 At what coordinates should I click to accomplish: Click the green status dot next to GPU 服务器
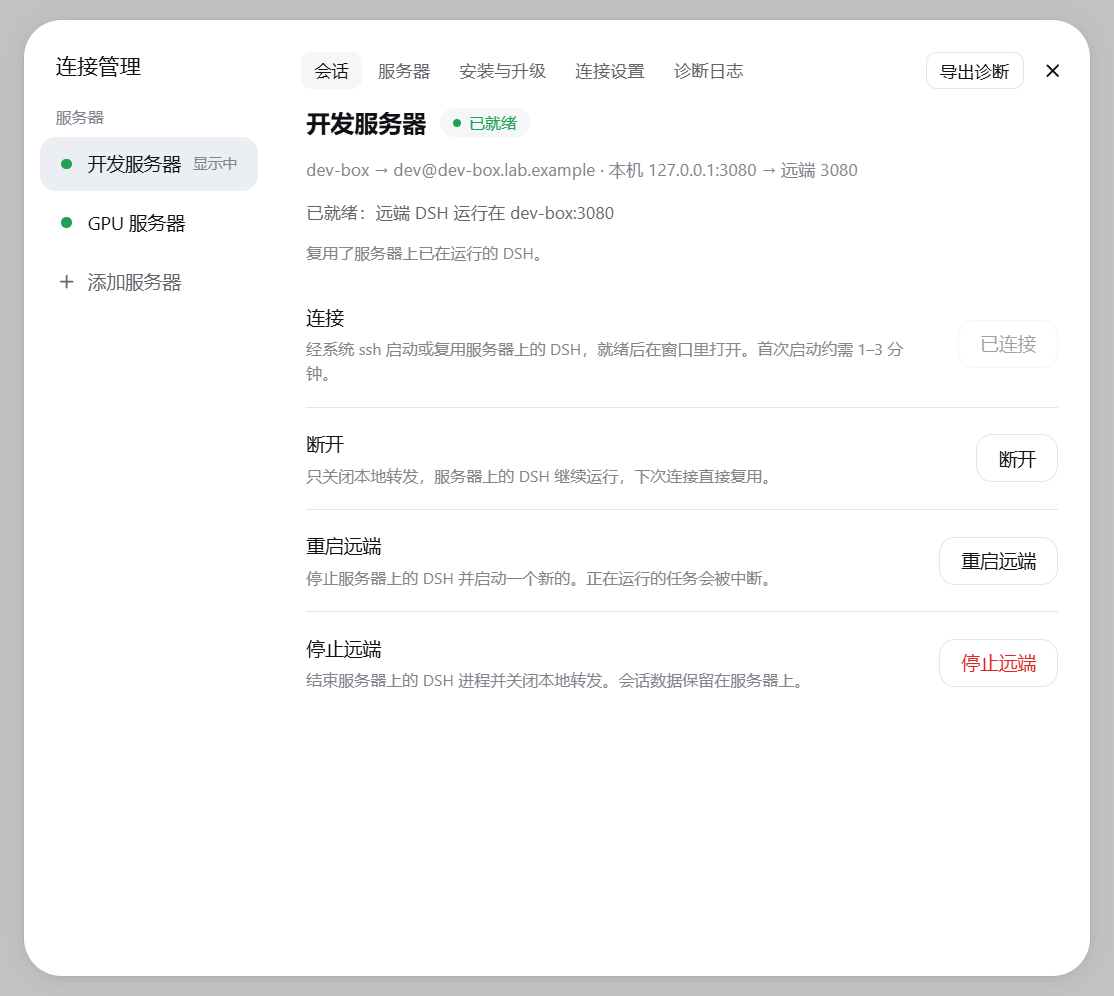(67, 223)
